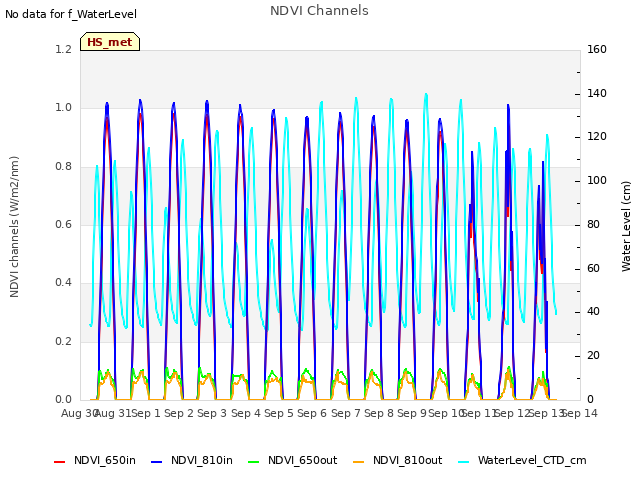Image resolution: width=640 pixels, height=480 pixels.
Task: Click the 0.6 tick on left axis
Action: (63, 224)
